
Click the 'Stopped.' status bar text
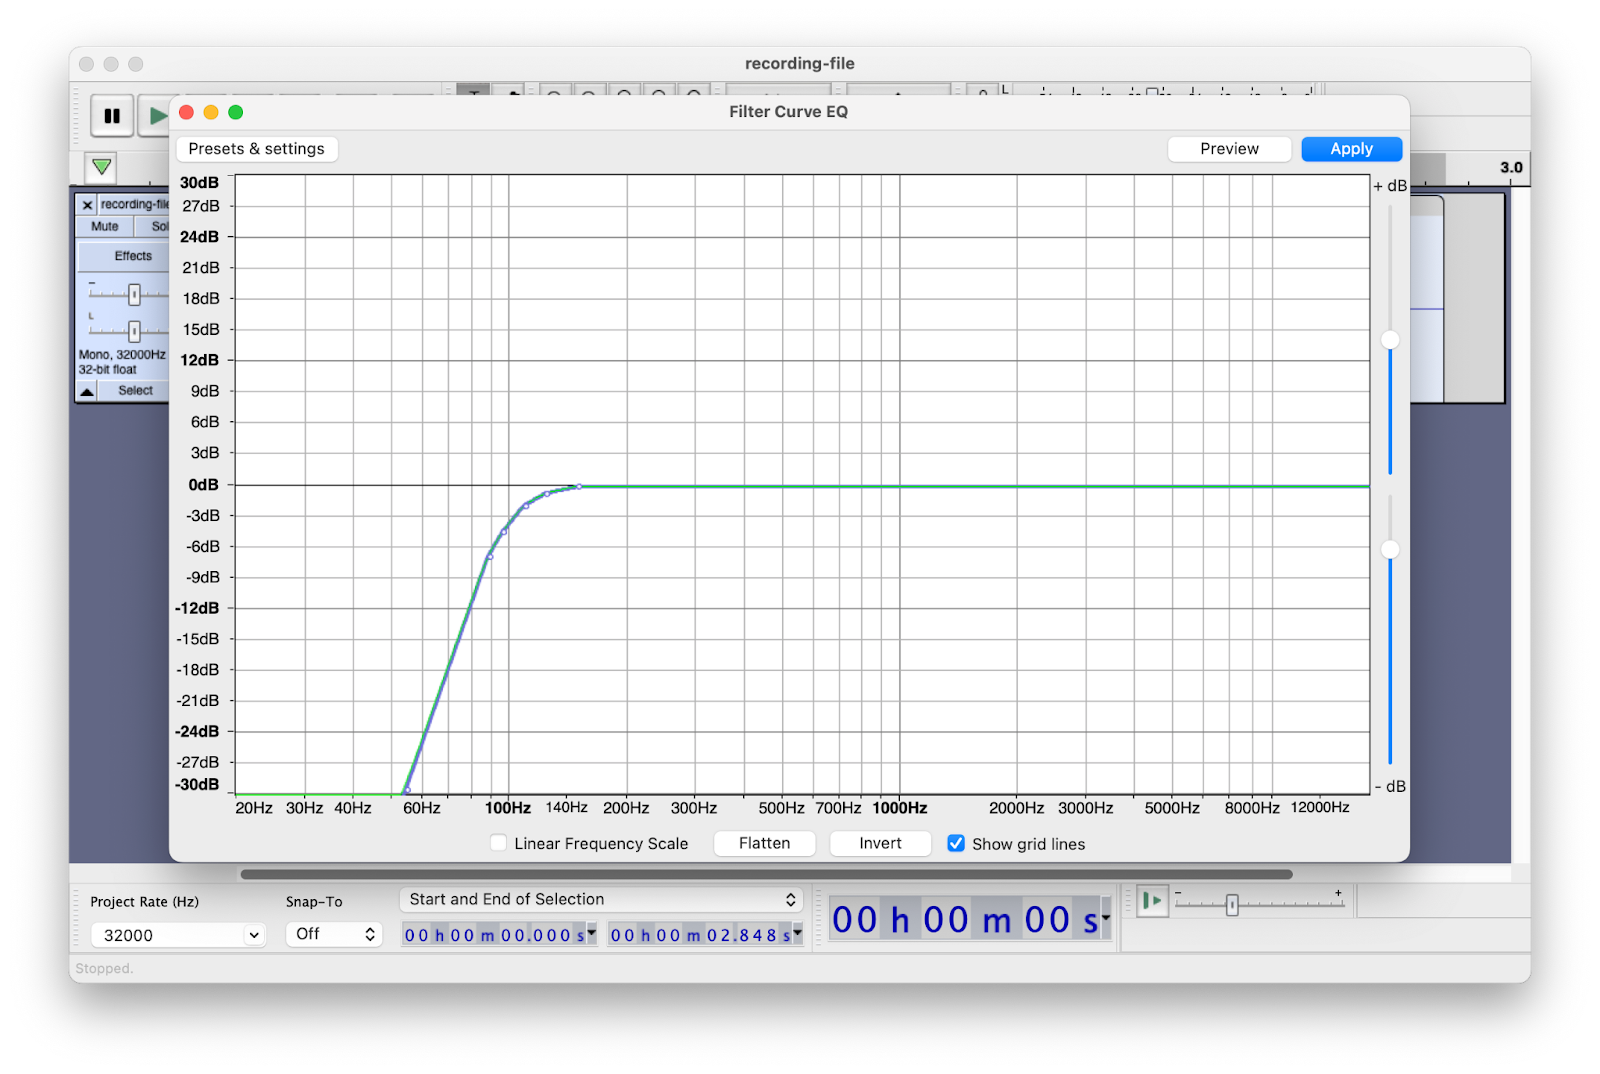pyautogui.click(x=104, y=969)
